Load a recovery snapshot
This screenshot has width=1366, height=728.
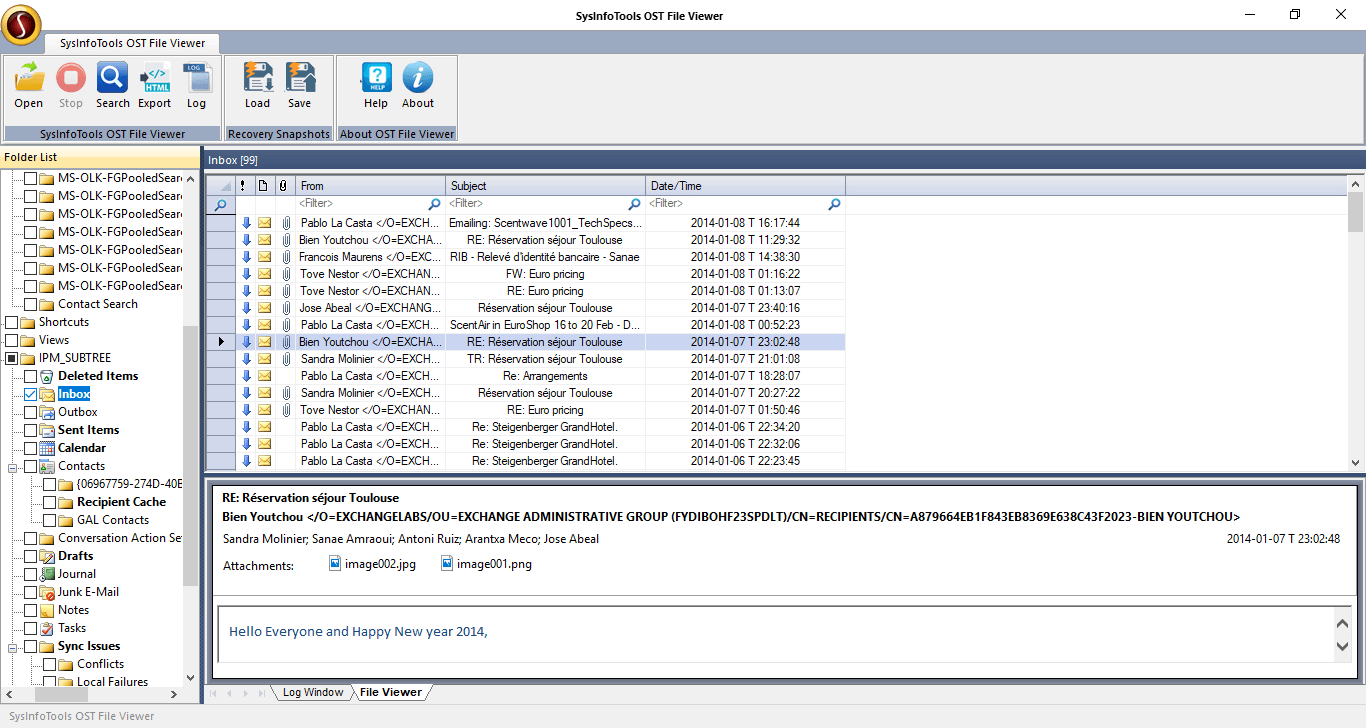click(257, 84)
